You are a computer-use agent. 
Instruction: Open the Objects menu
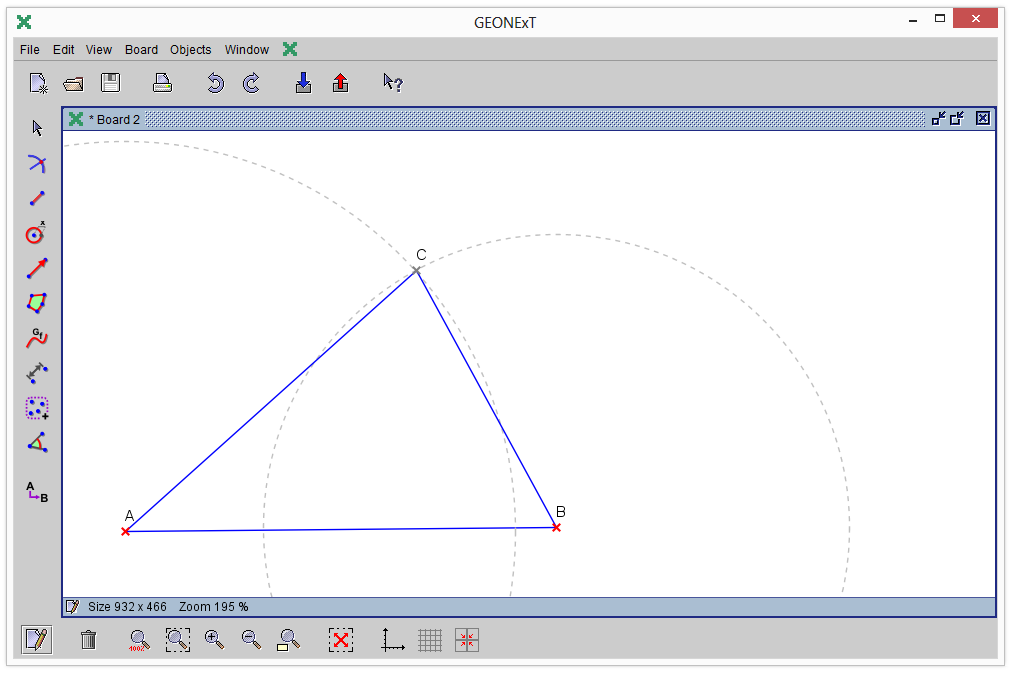tap(190, 50)
